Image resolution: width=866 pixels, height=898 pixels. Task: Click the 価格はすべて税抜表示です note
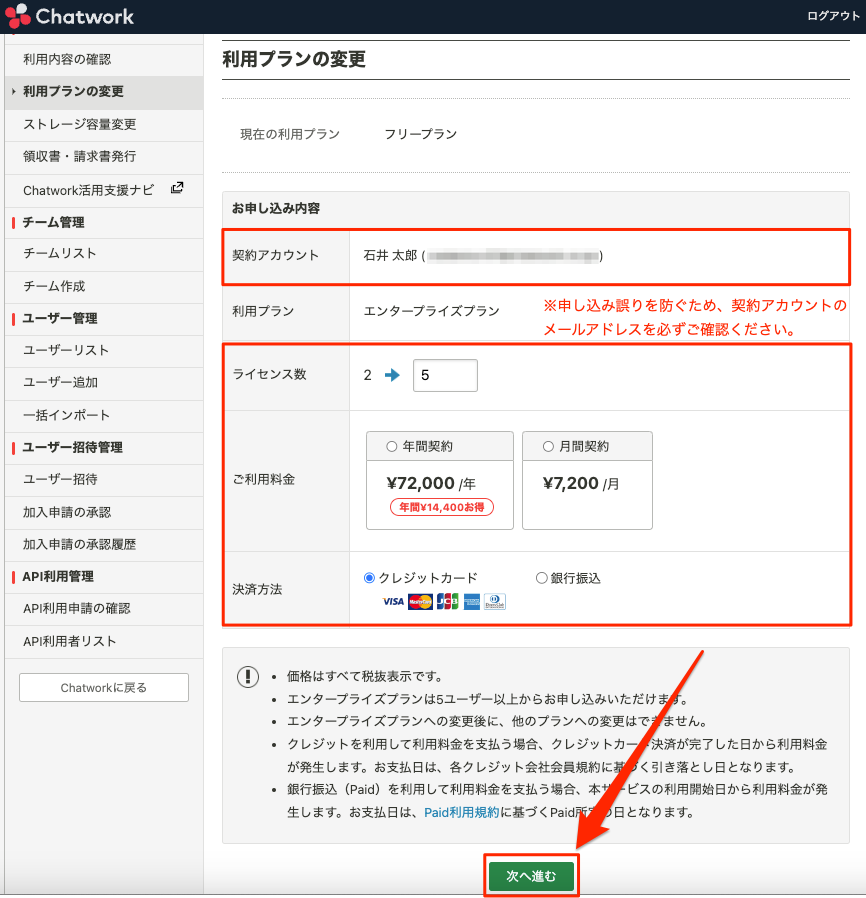click(x=365, y=676)
